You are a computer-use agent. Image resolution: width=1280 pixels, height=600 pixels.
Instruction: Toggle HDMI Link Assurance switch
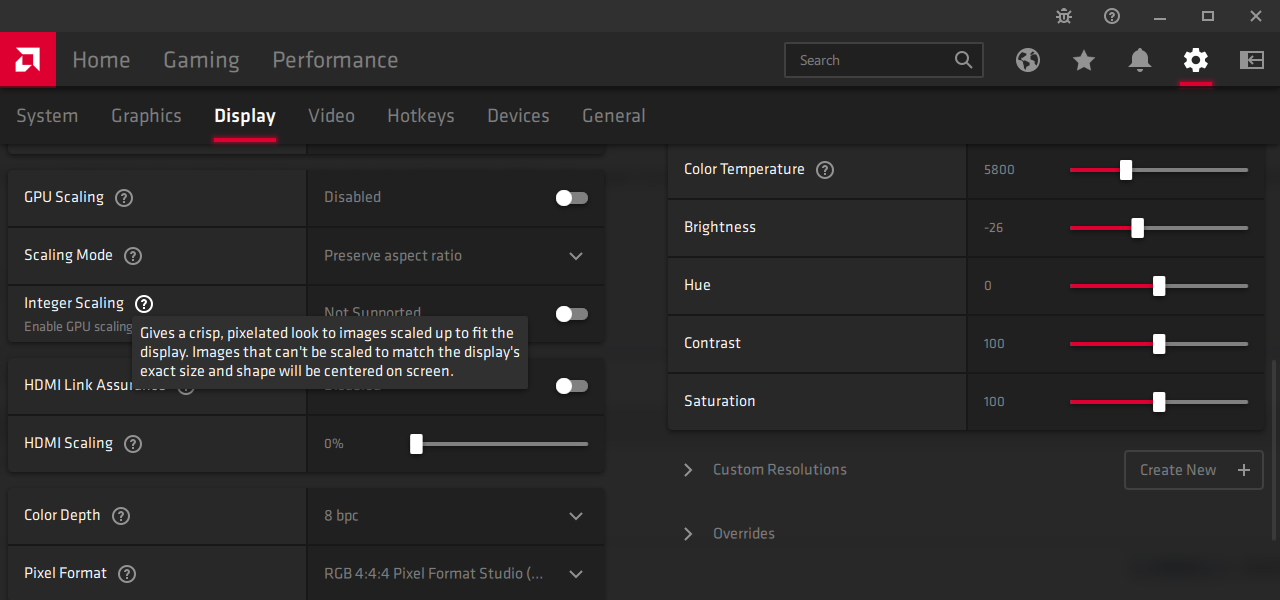coord(572,386)
